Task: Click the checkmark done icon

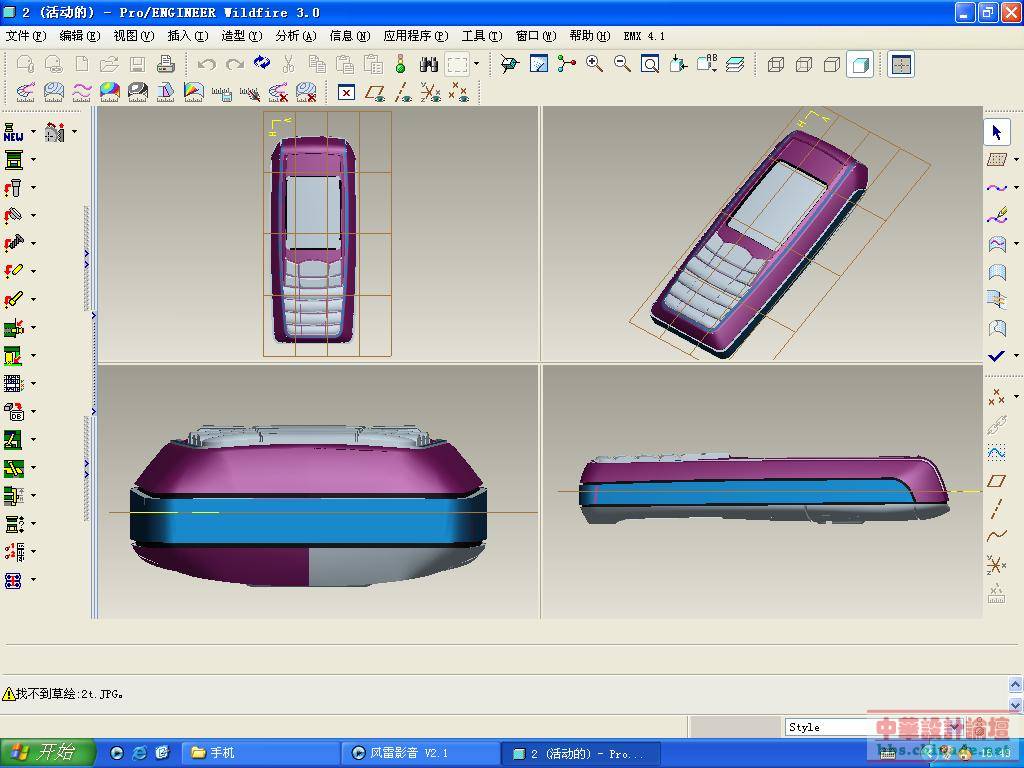Action: [x=996, y=356]
